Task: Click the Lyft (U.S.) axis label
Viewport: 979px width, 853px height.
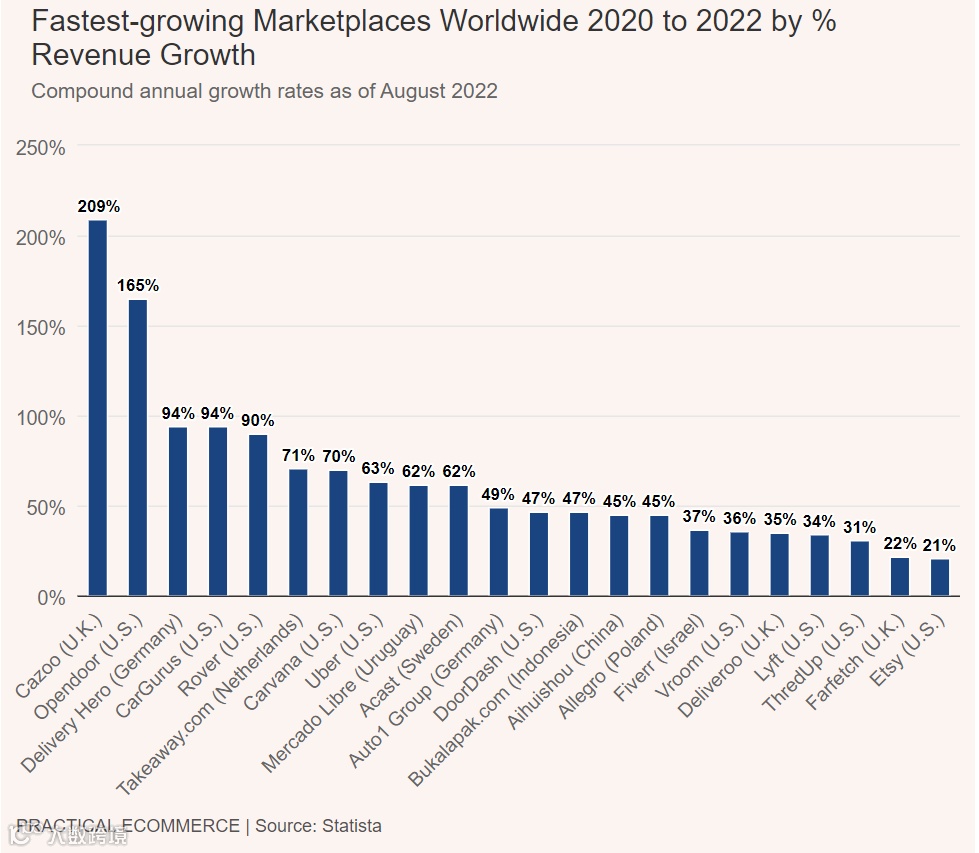Action: [x=789, y=648]
